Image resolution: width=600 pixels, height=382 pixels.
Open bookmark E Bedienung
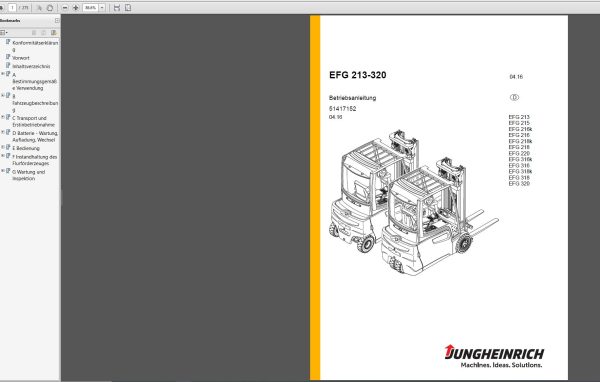point(26,148)
